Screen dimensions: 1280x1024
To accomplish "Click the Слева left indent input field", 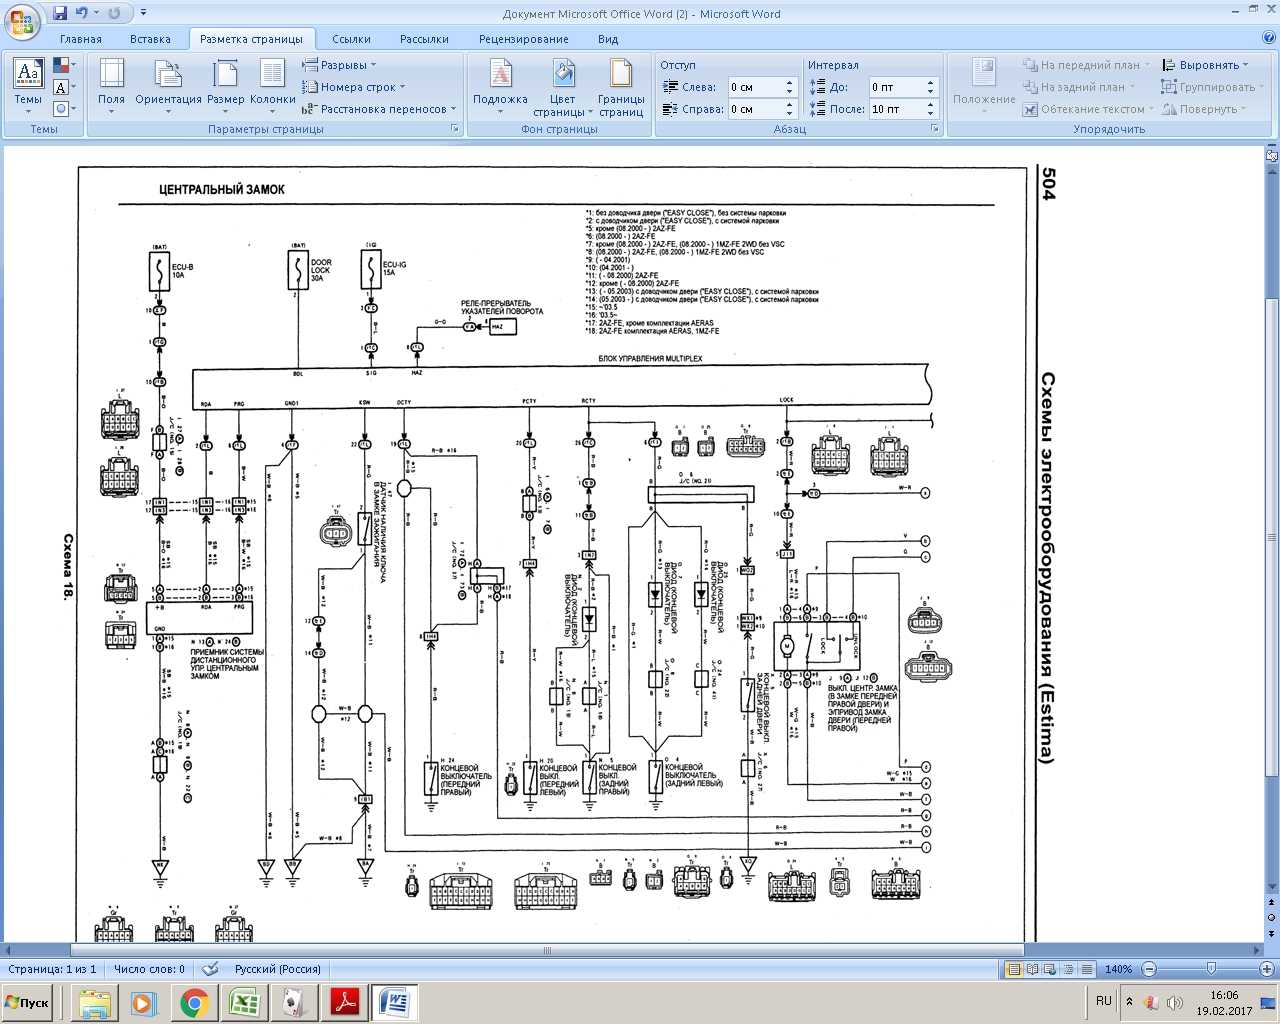I will 761,87.
